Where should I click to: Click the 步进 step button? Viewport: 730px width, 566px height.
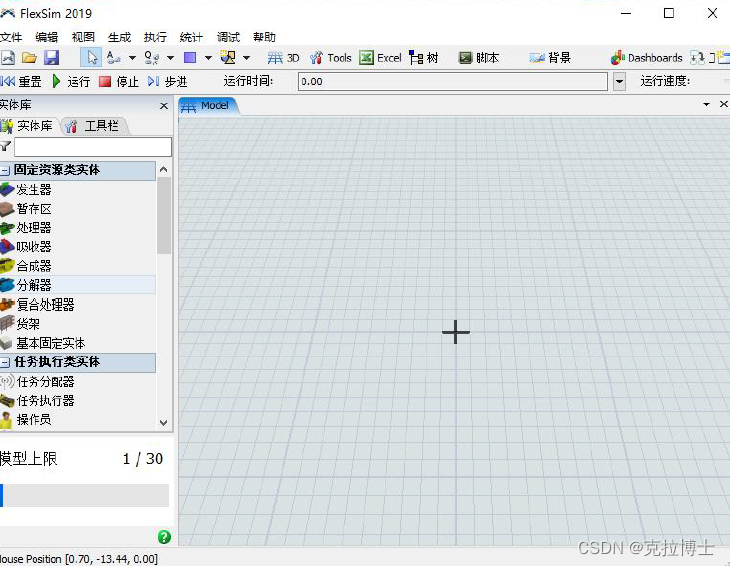(168, 82)
